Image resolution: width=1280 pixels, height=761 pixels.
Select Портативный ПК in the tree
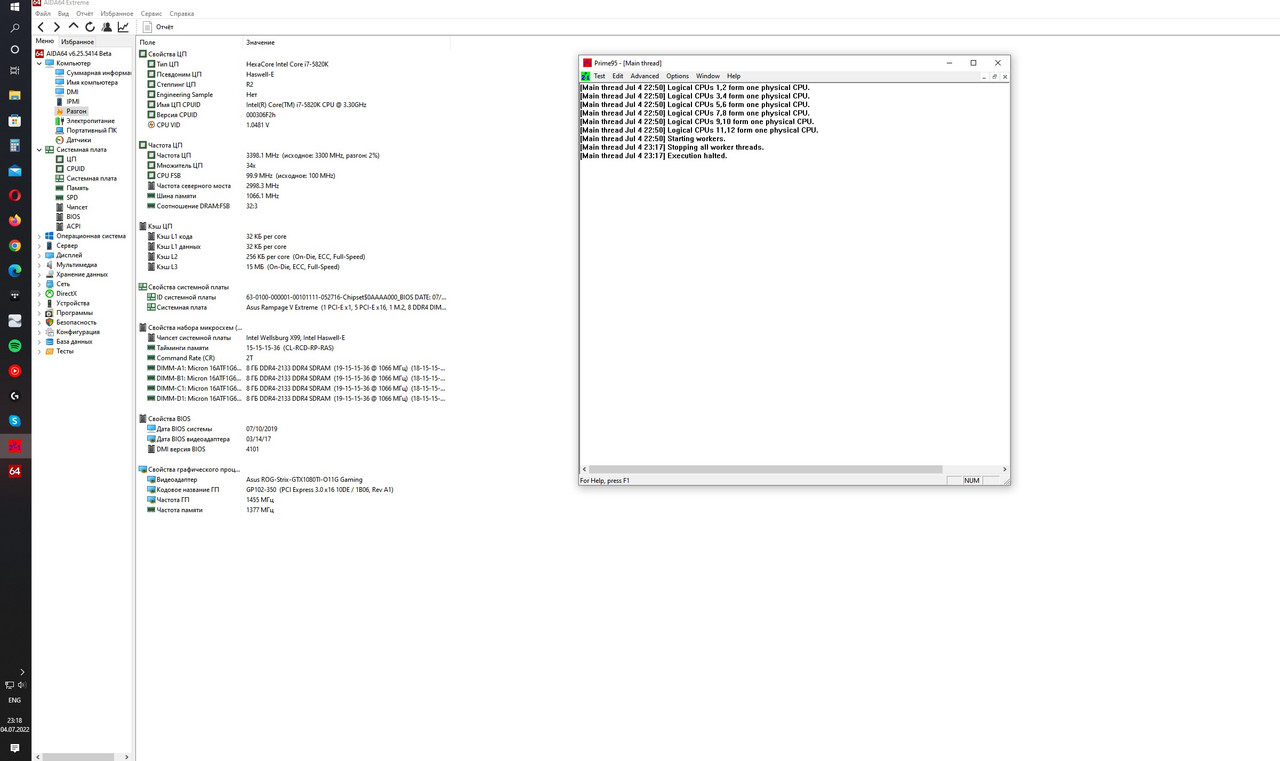(91, 130)
